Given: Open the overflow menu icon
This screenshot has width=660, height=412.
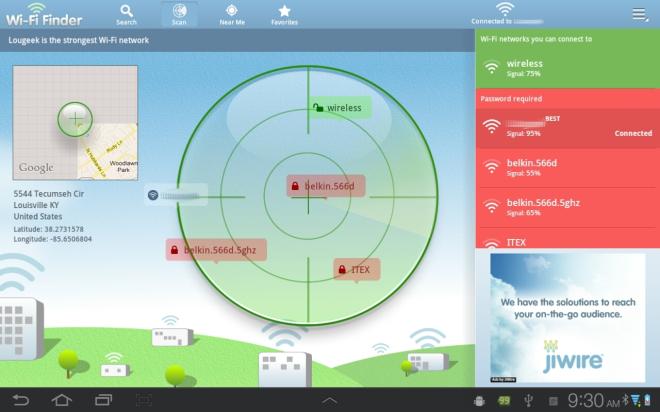Looking at the screenshot, I should pyautogui.click(x=640, y=14).
